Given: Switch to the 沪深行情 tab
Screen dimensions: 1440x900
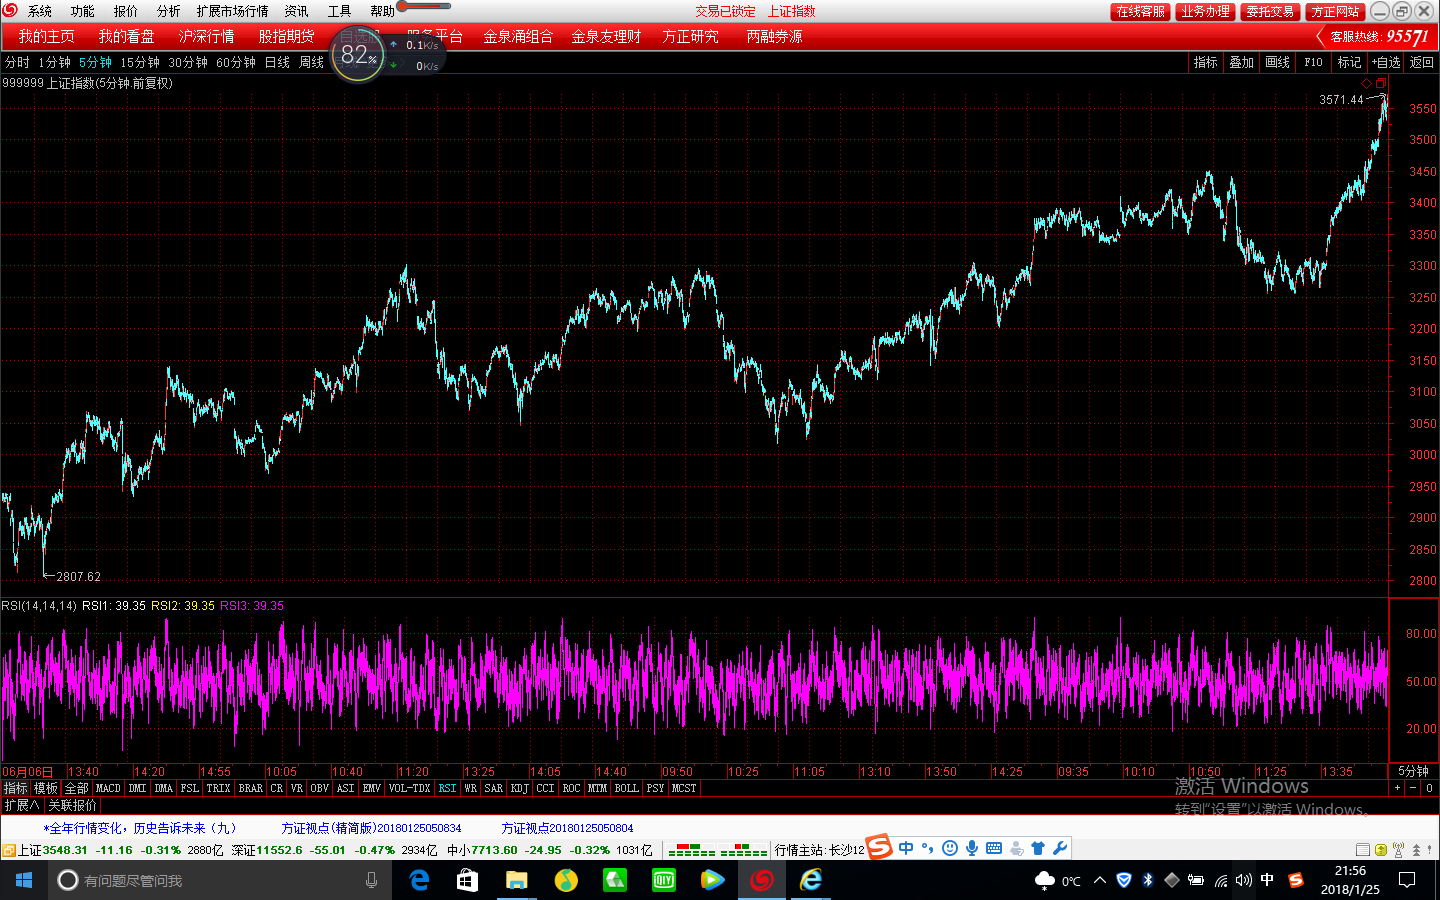Looking at the screenshot, I should tap(206, 37).
